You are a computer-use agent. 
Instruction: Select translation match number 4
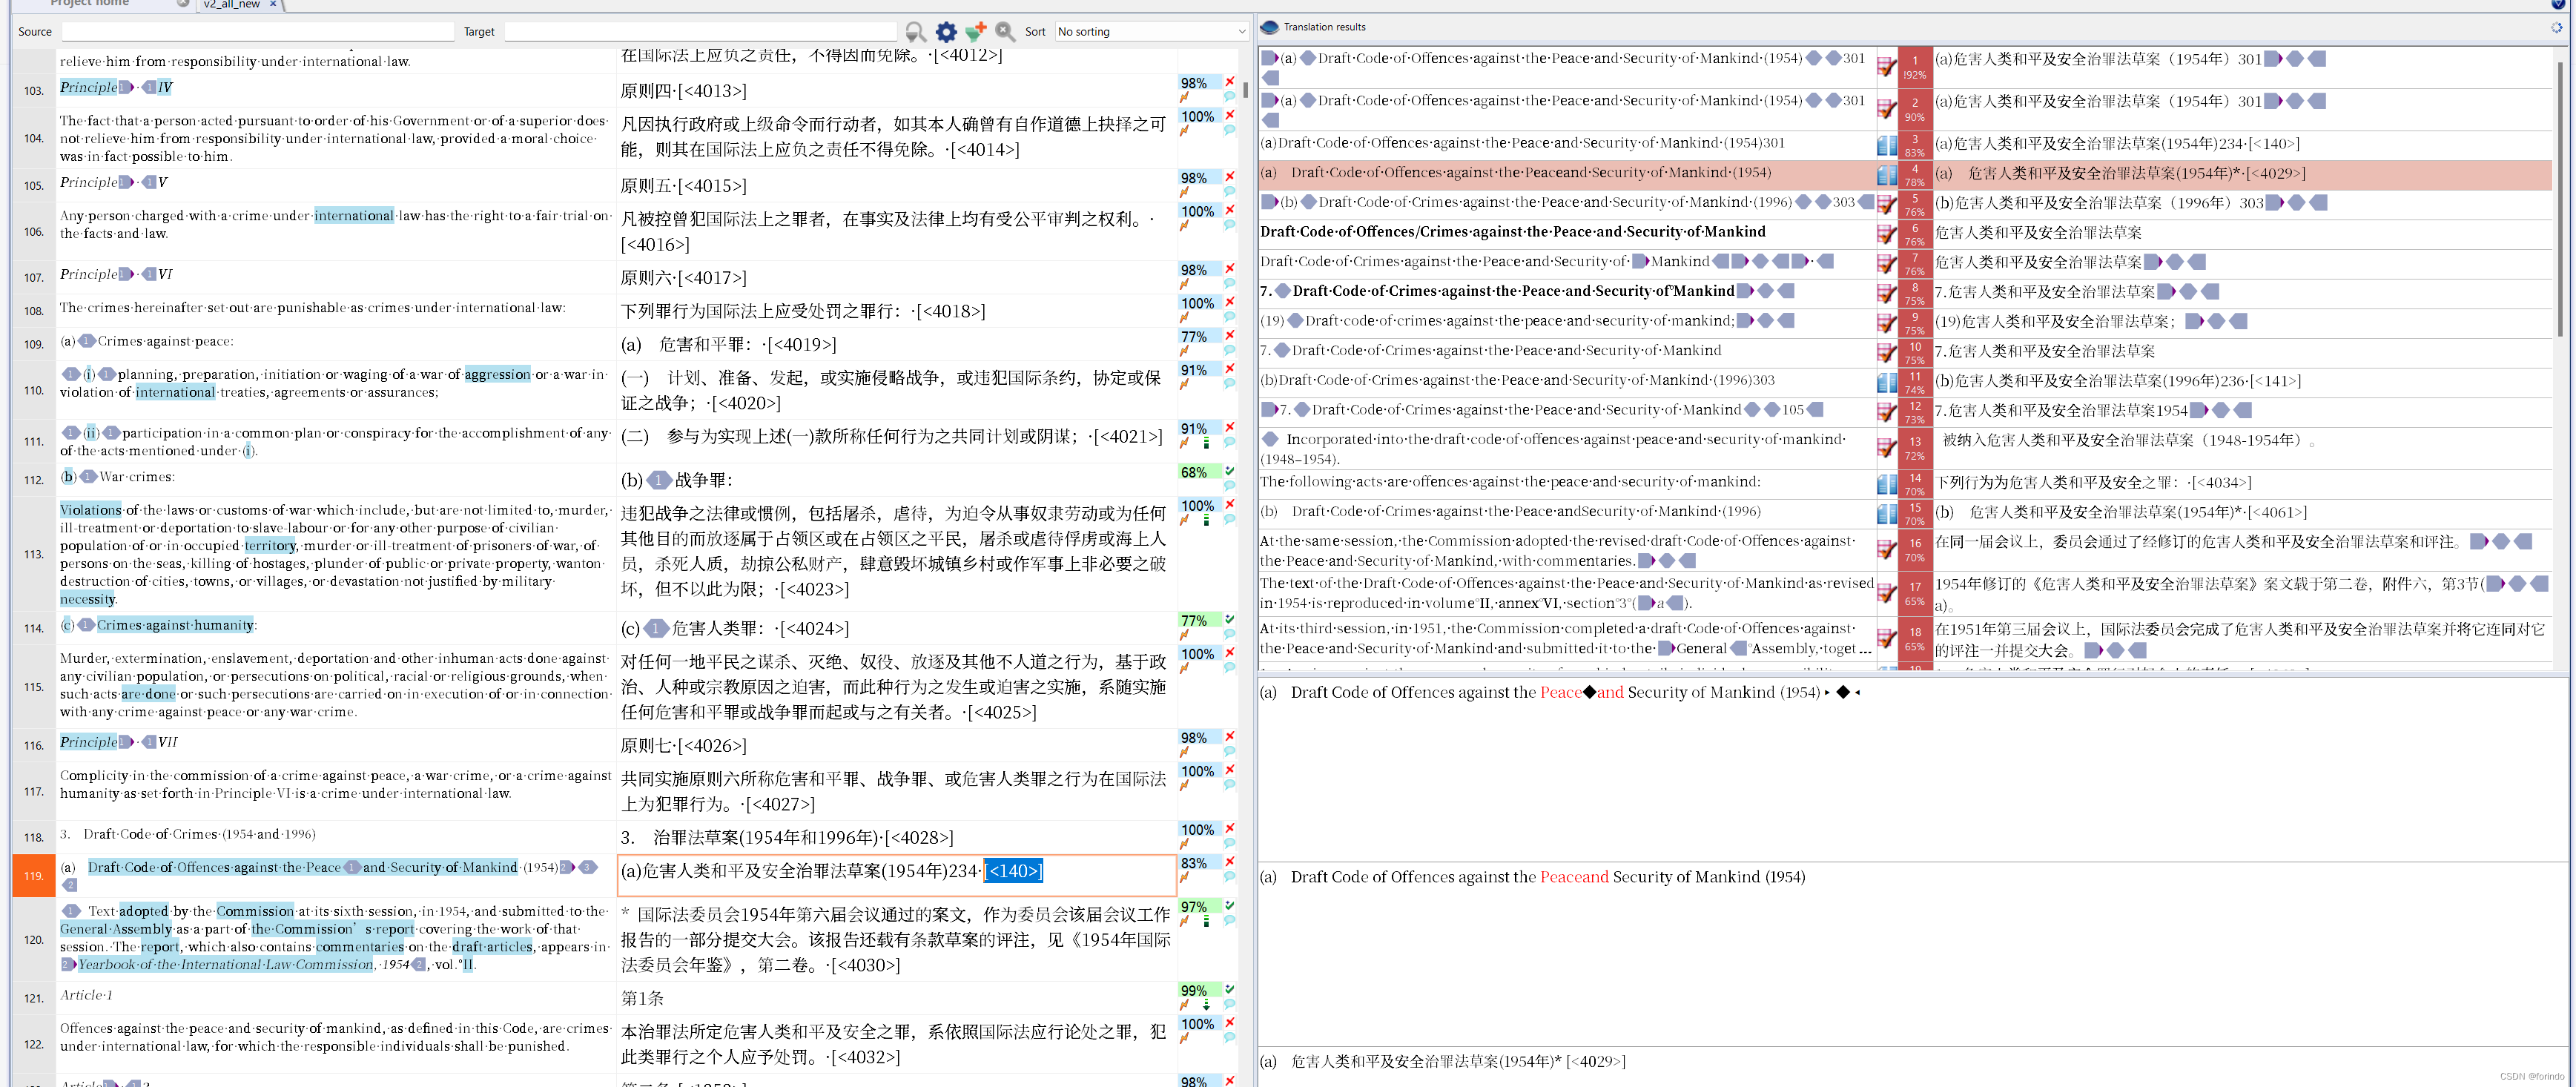(x=1915, y=172)
